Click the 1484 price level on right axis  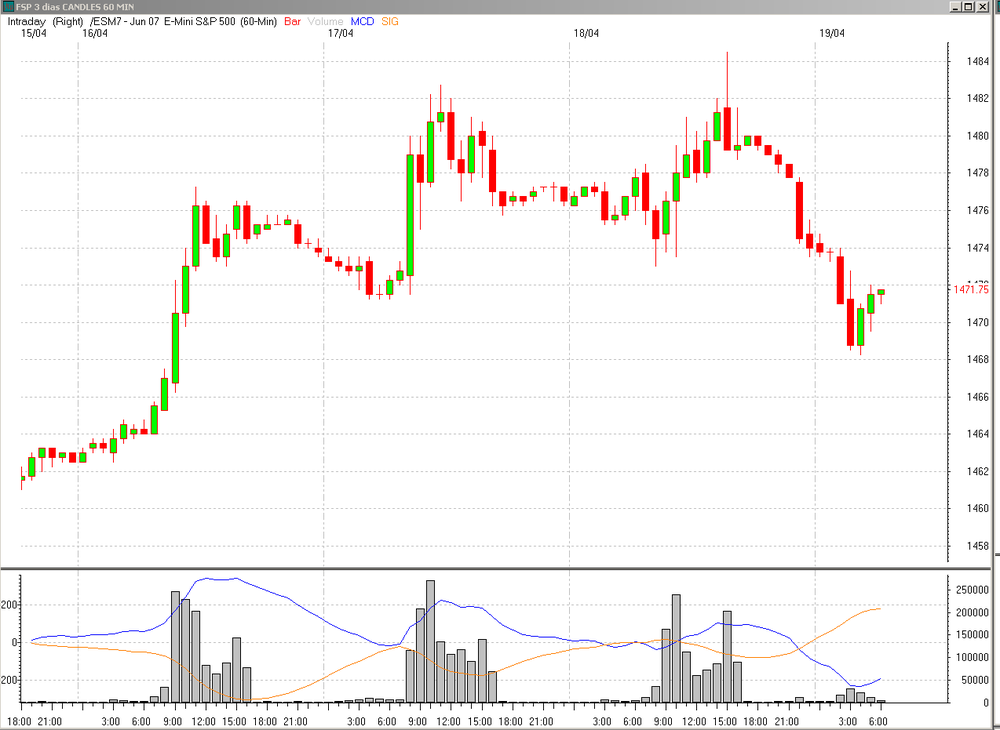coord(978,62)
